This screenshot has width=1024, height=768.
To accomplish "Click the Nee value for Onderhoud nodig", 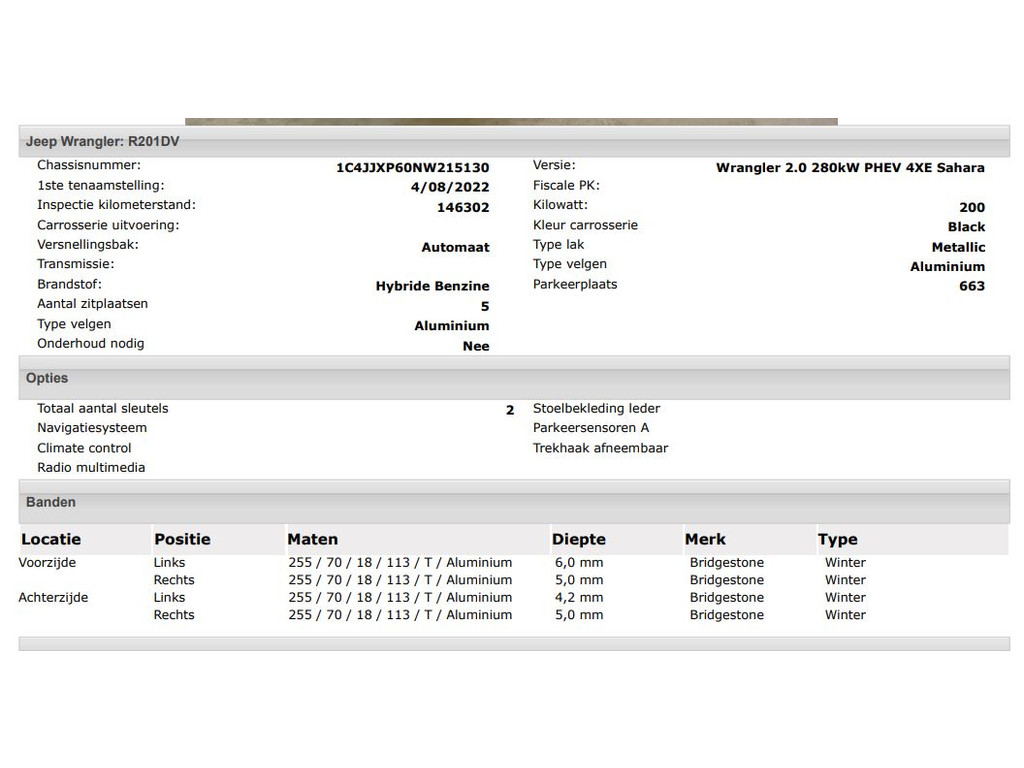I will coord(475,345).
